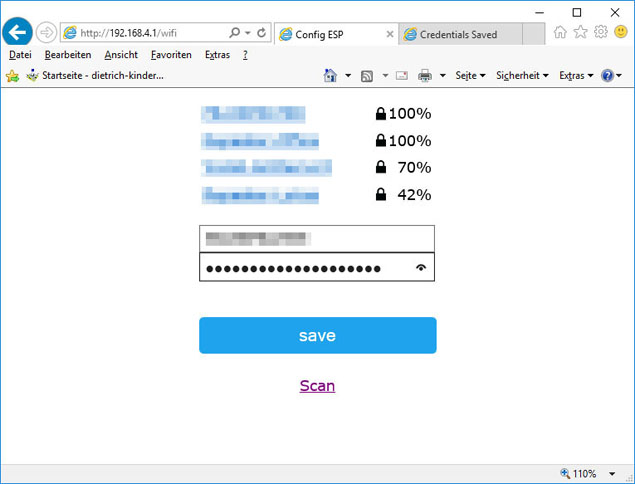The image size is (635, 484).
Task: Maximize the browser window
Action: [577, 13]
